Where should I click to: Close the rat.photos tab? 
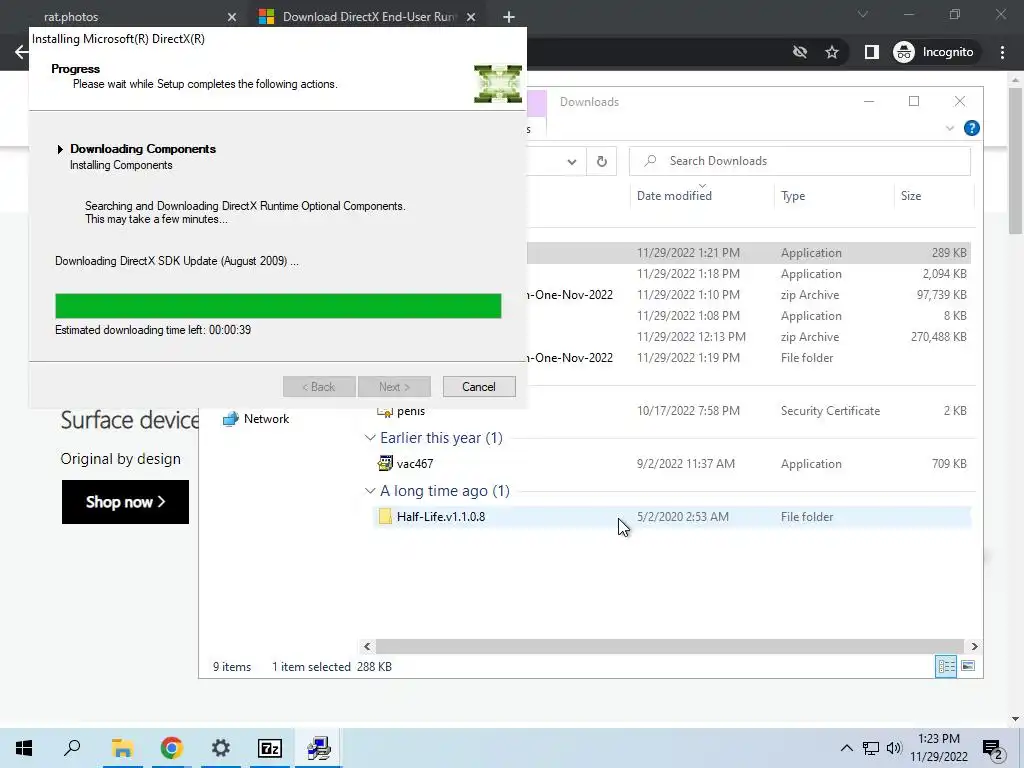tap(232, 17)
